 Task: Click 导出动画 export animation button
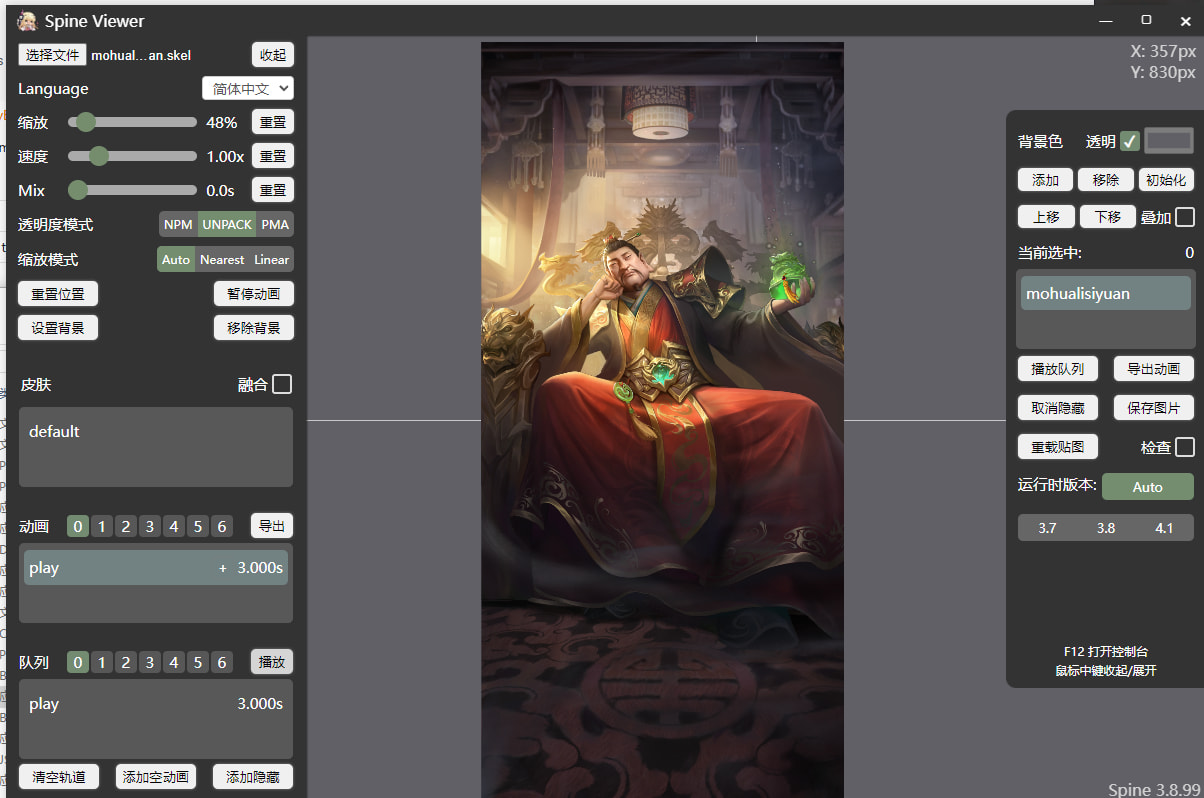[1153, 369]
